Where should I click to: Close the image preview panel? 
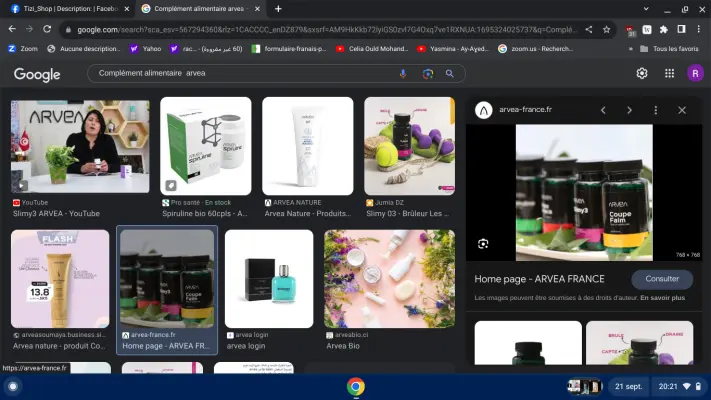(682, 110)
